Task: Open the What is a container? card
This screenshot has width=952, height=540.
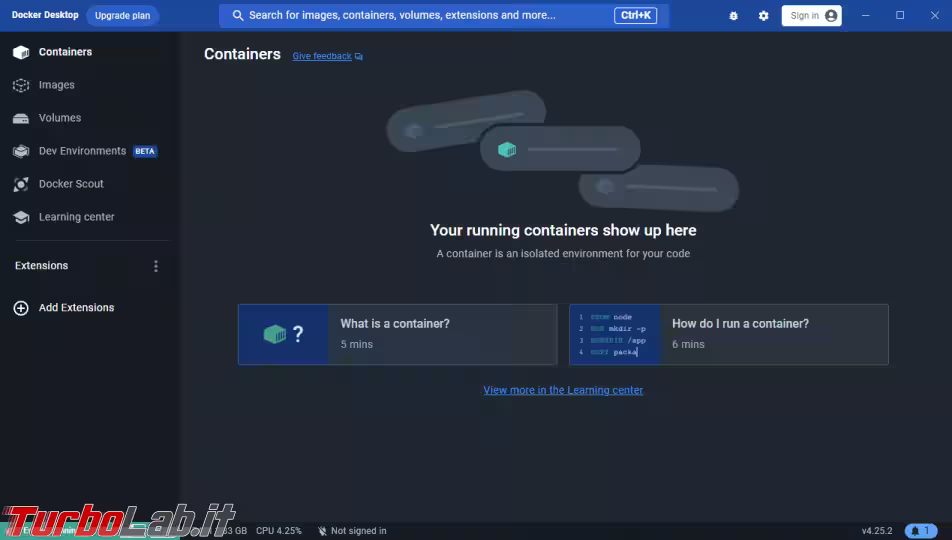Action: pos(398,335)
